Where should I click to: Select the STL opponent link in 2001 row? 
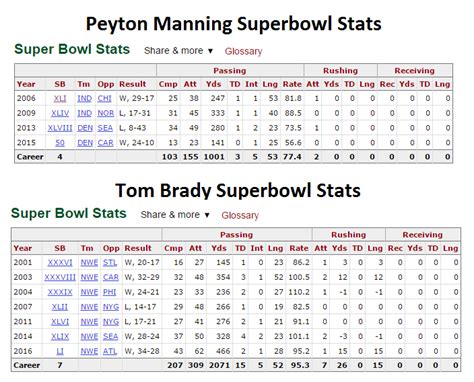coord(110,263)
